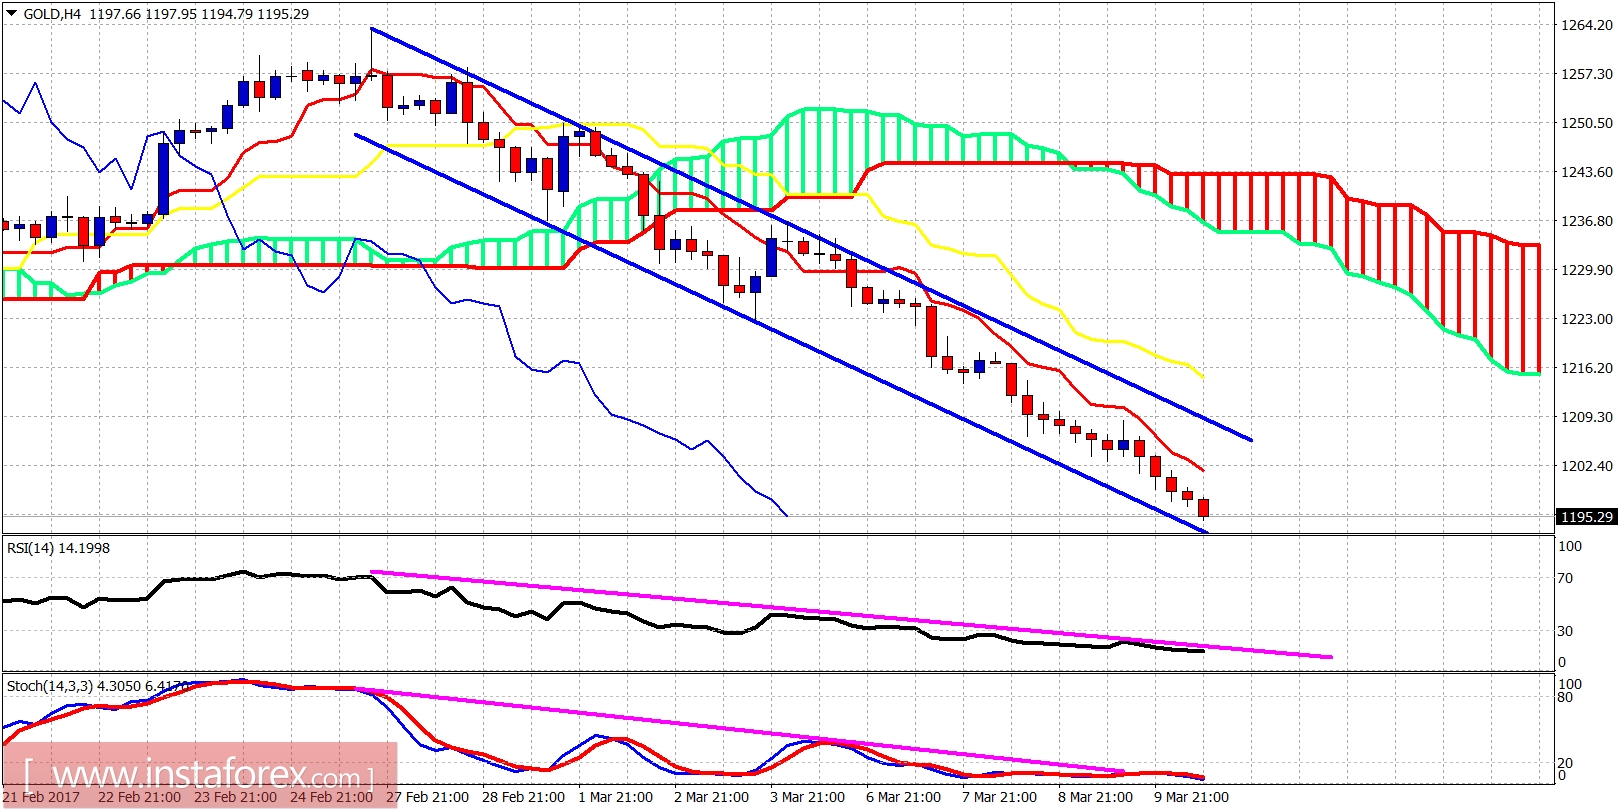Click the 9 Mar 21:00 time label
This screenshot has height=811, width=1622.
point(1191,797)
